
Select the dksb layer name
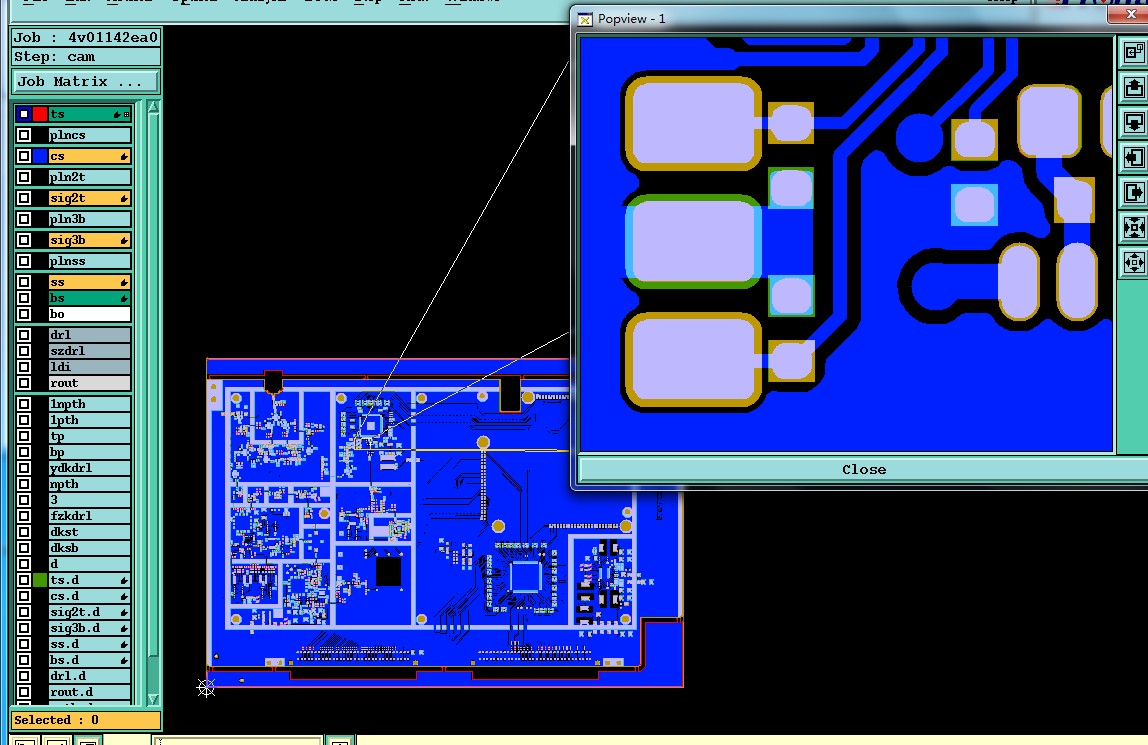click(89, 548)
